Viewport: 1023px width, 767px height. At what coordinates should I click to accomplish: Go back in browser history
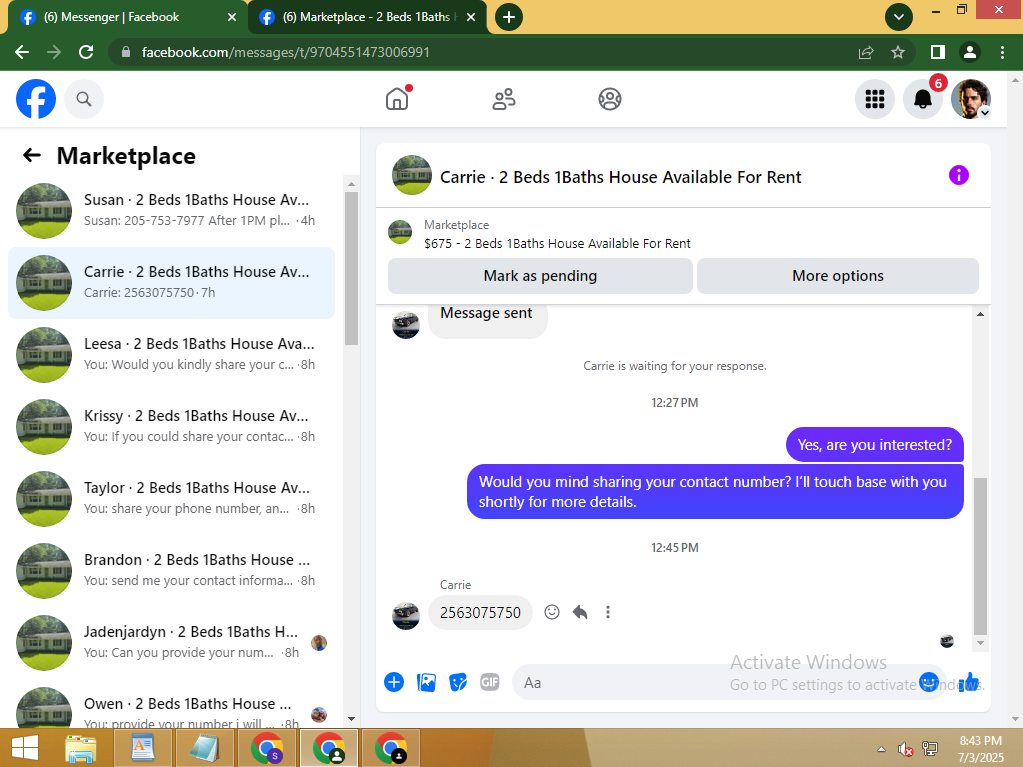pyautogui.click(x=22, y=52)
